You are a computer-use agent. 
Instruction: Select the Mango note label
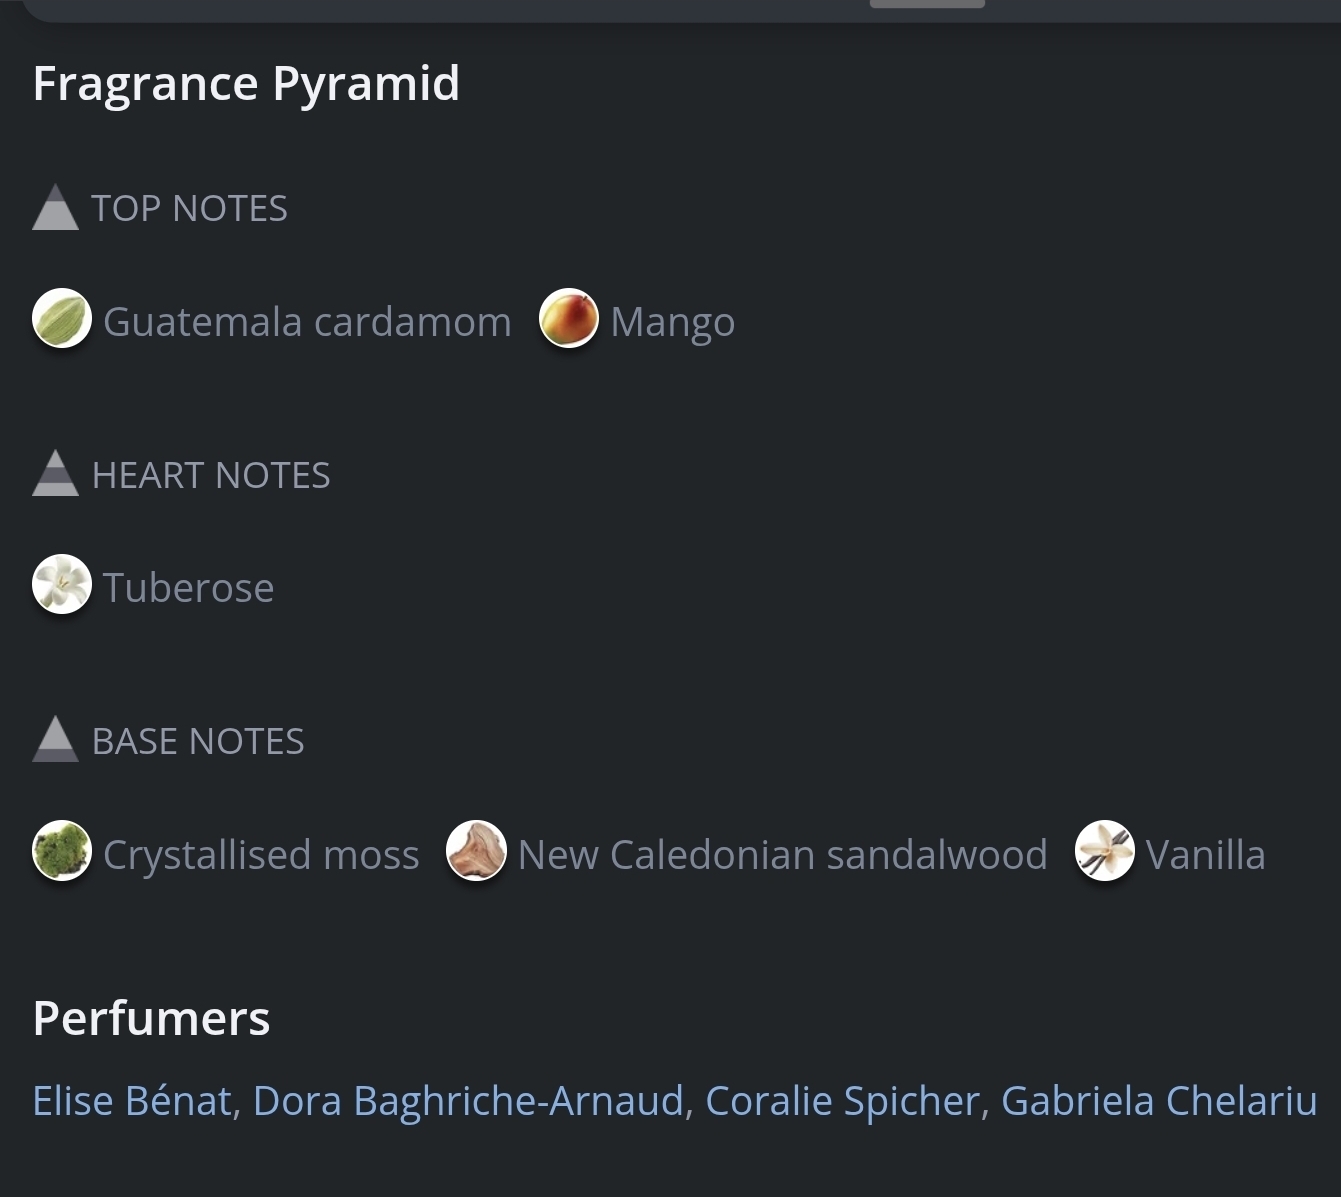(672, 322)
